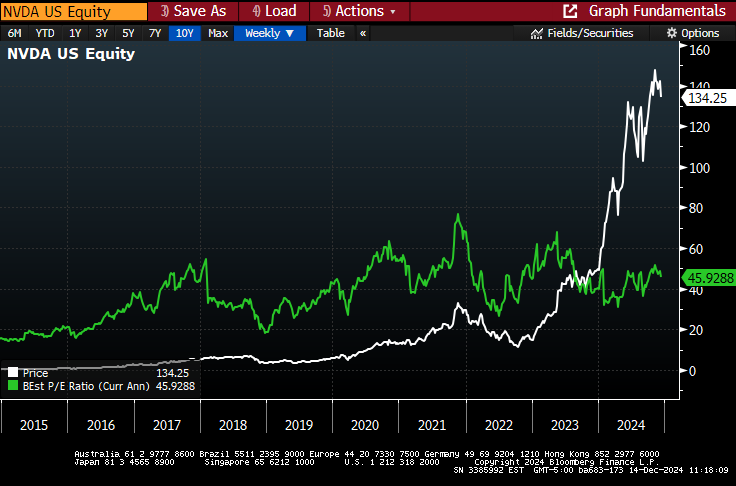Click the green BEst P/E Ratio swatch
The height and width of the screenshot is (486, 736).
[x=13, y=386]
